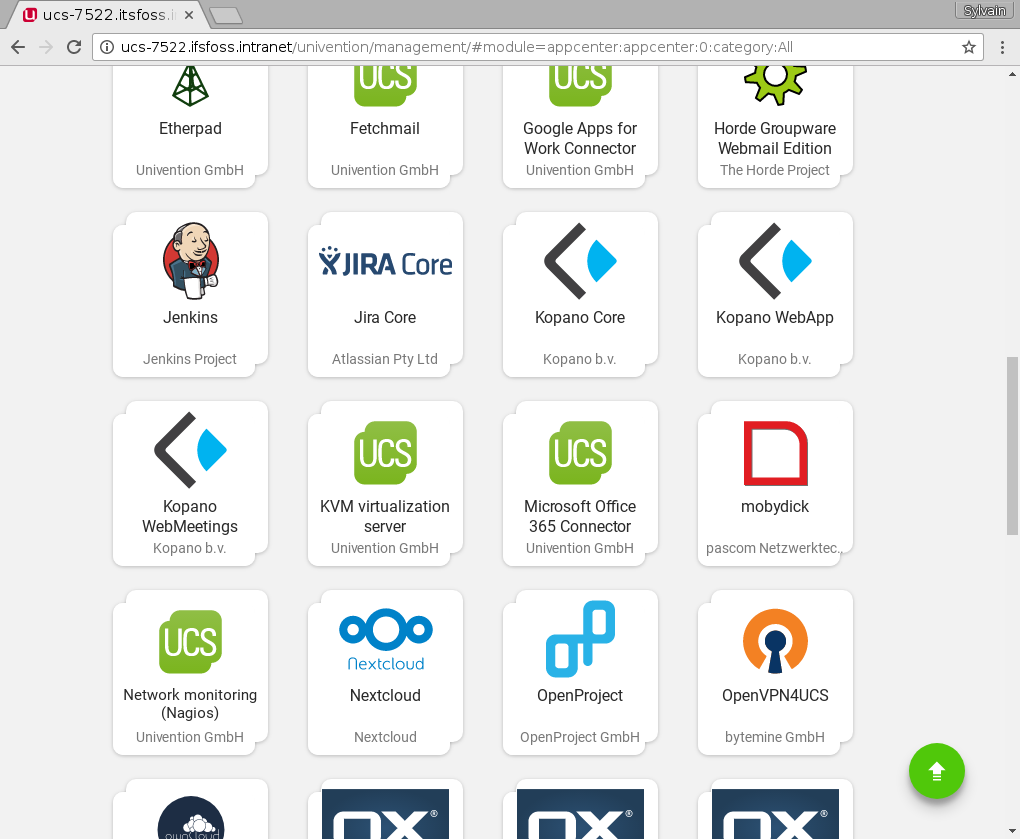Open the Etherpad app icon
This screenshot has width=1020, height=839.
point(190,86)
